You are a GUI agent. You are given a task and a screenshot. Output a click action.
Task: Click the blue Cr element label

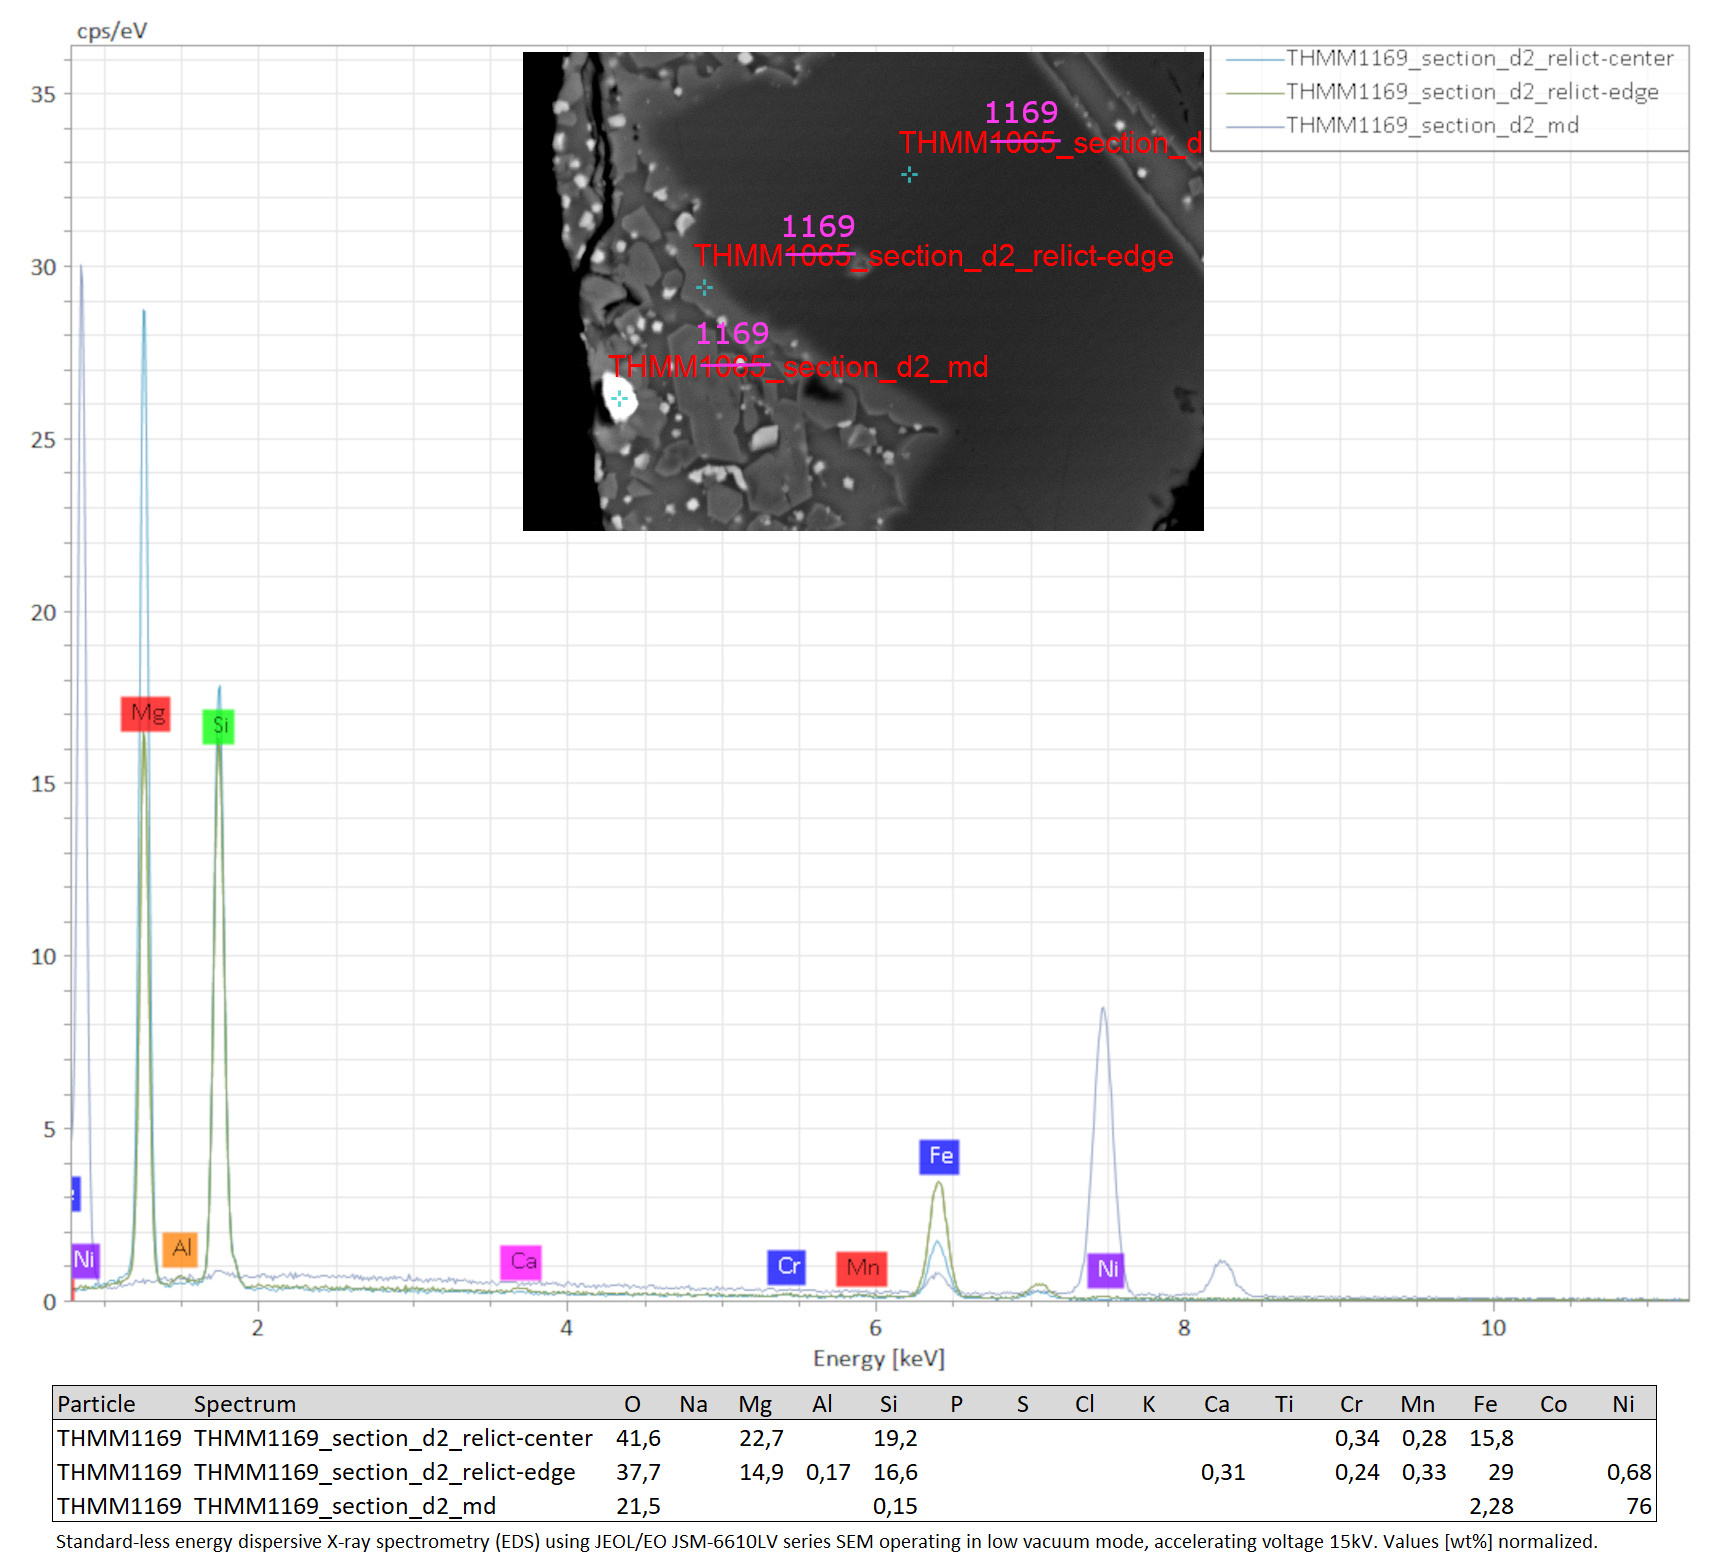point(787,1267)
